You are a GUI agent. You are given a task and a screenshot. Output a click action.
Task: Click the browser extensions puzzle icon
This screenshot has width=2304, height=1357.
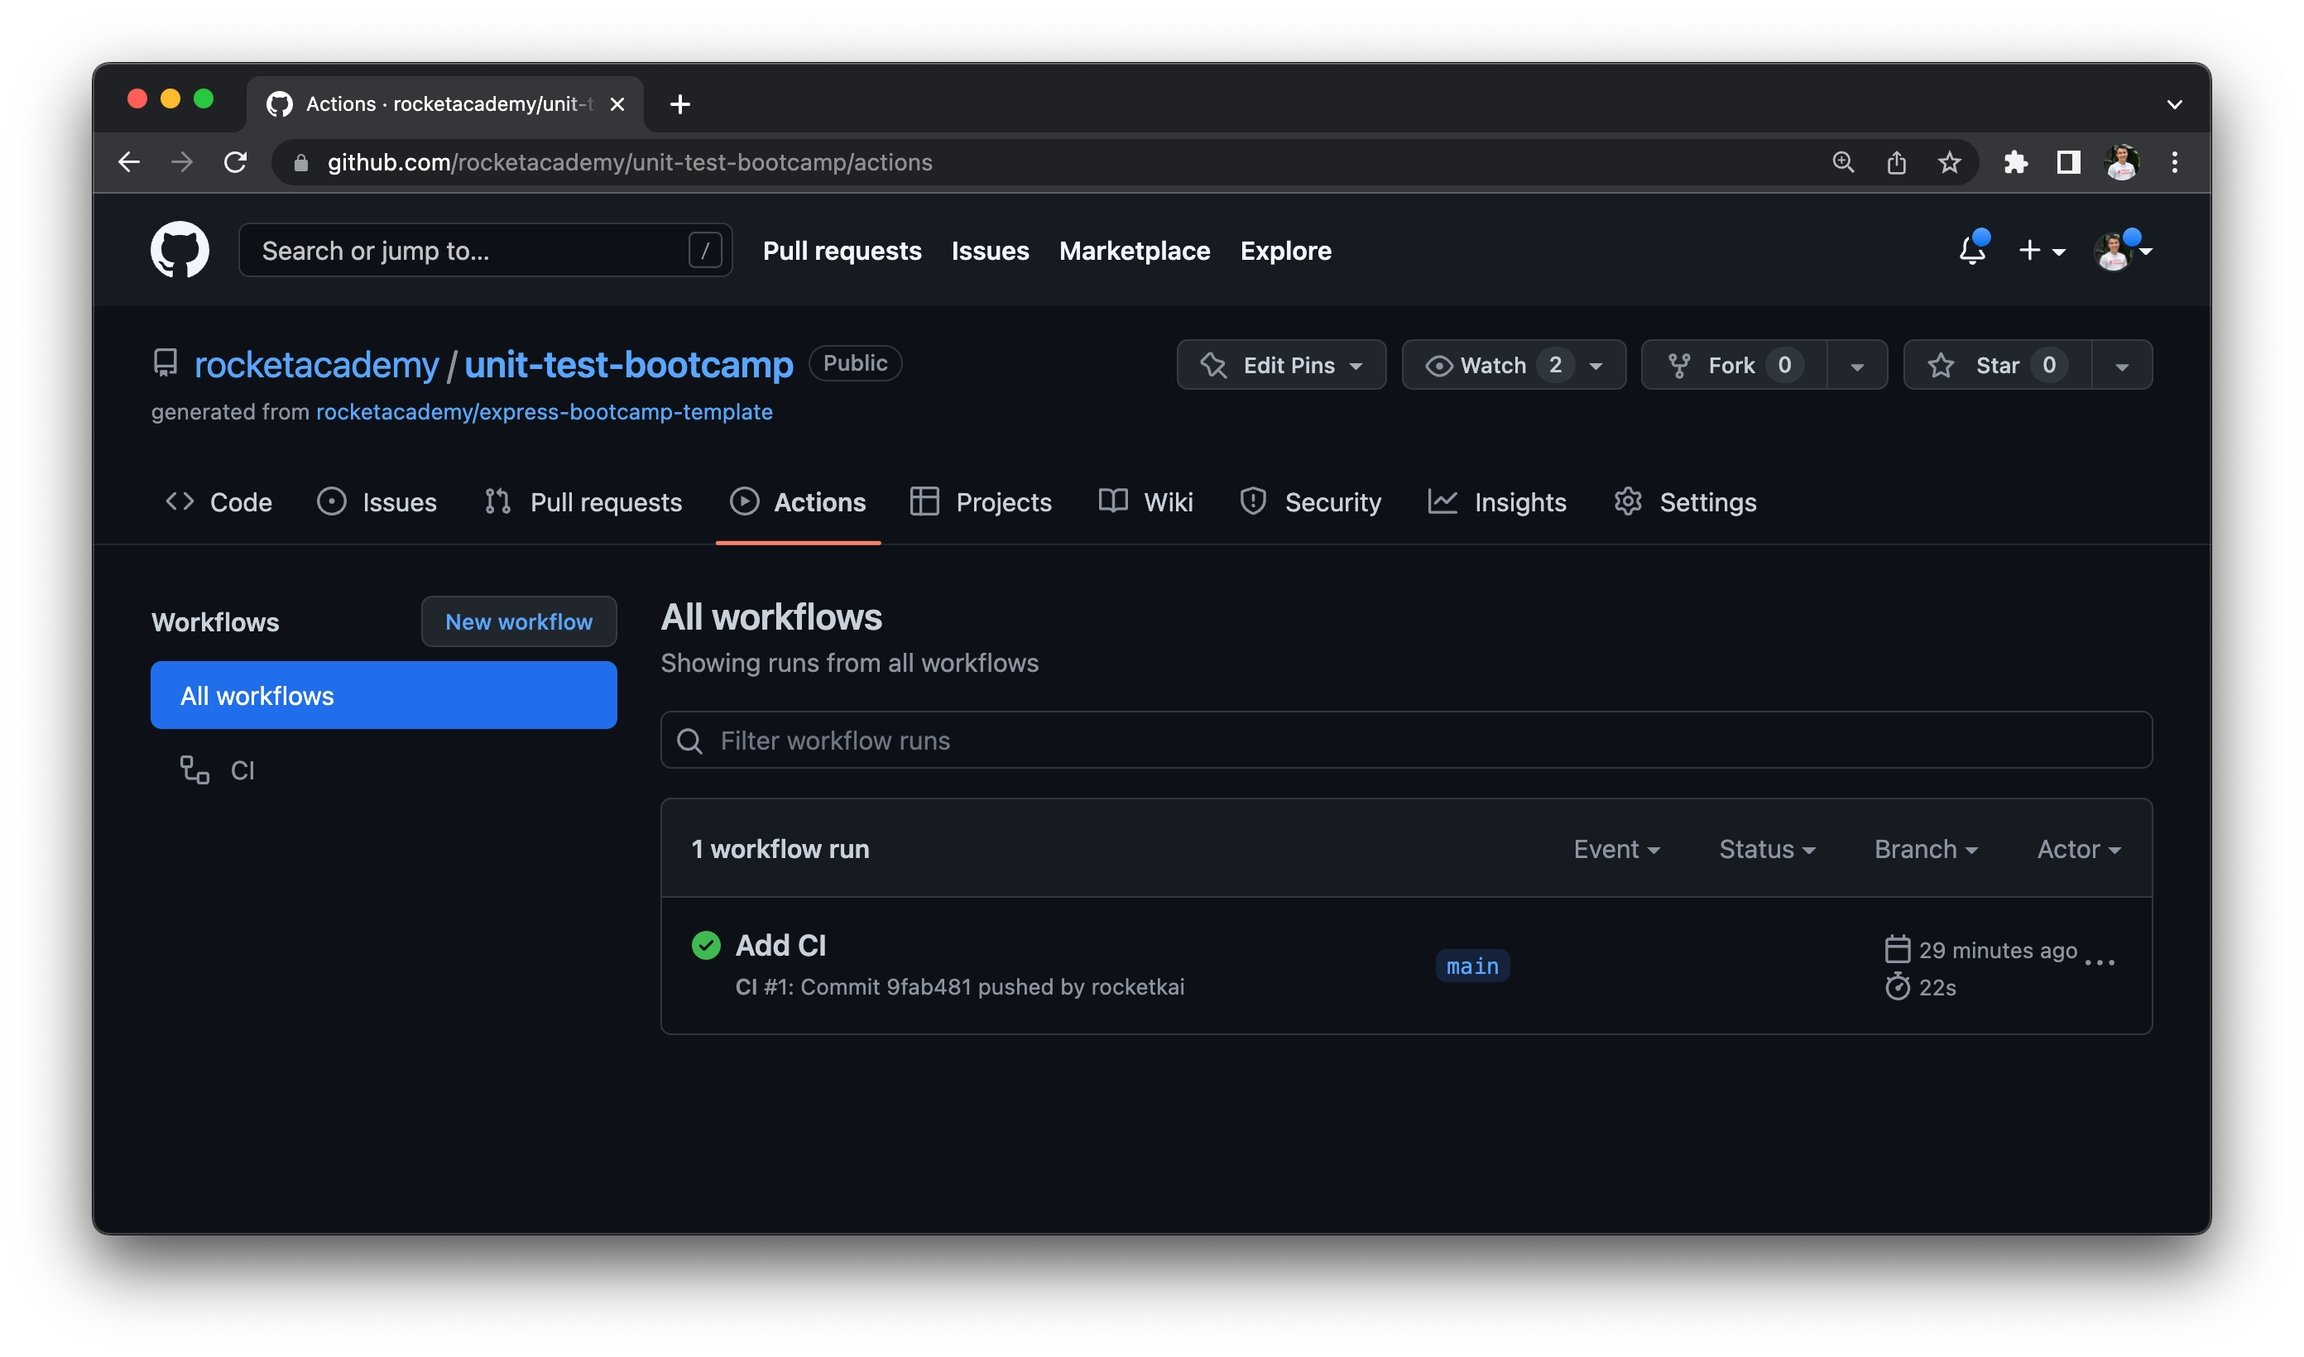pos(2015,162)
